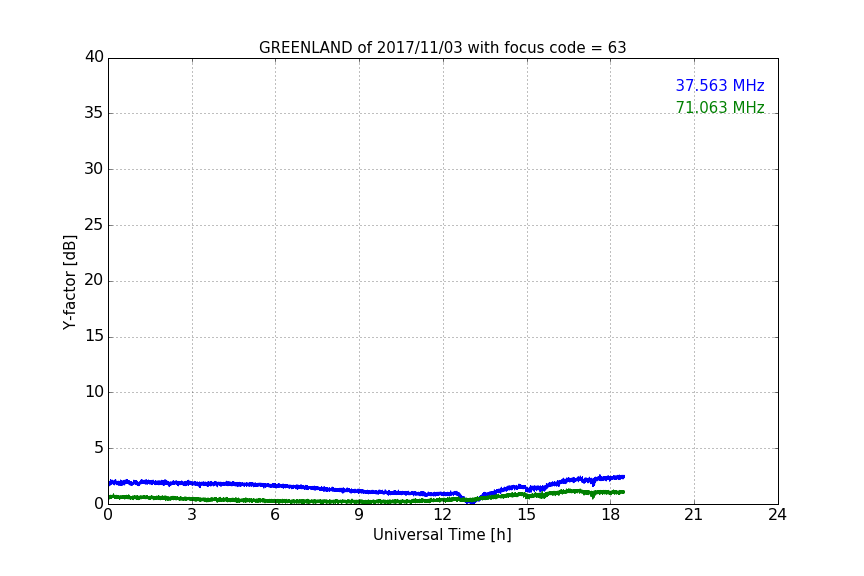The image size is (864, 576).
Task: Click the plot title mentioning GREENLAND 2017/11/03
Action: (442, 48)
